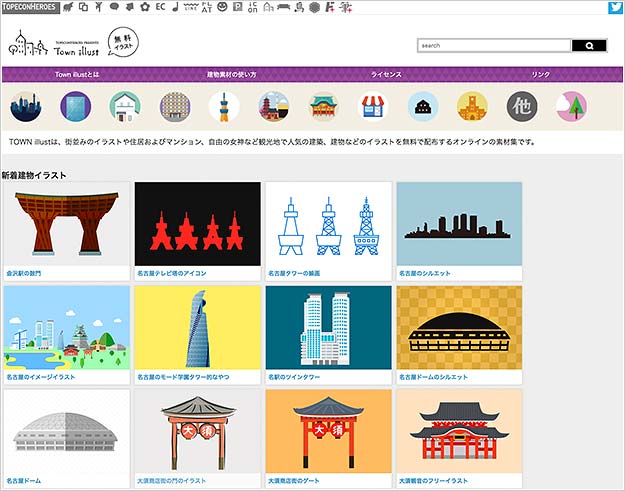Select the striped-awning shop category icon
This screenshot has width=625, height=491.
point(373,106)
